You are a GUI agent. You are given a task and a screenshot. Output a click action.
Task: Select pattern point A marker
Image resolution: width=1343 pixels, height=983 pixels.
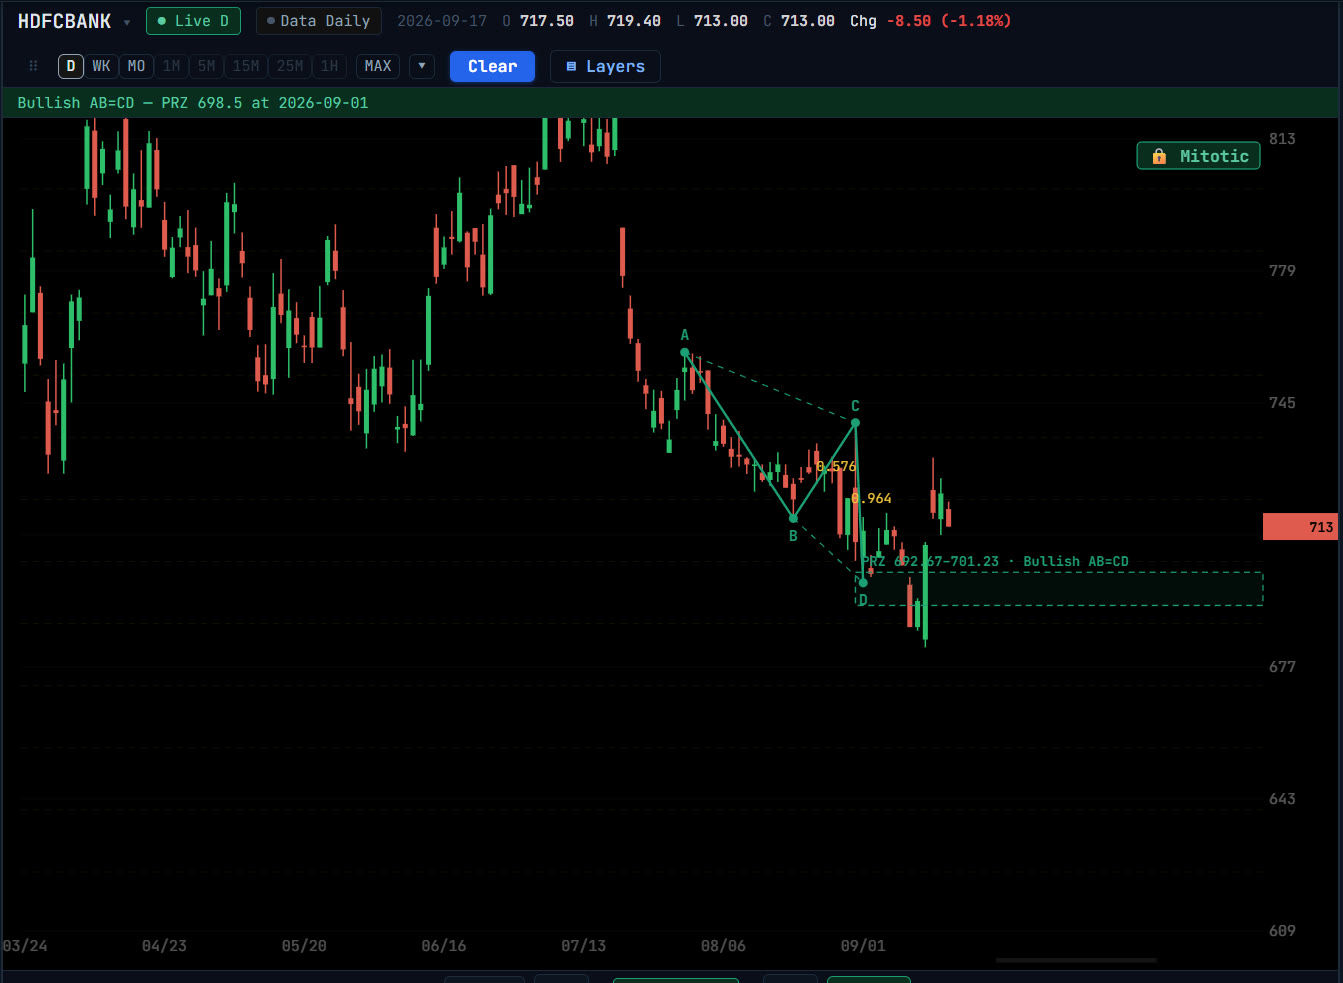point(685,352)
